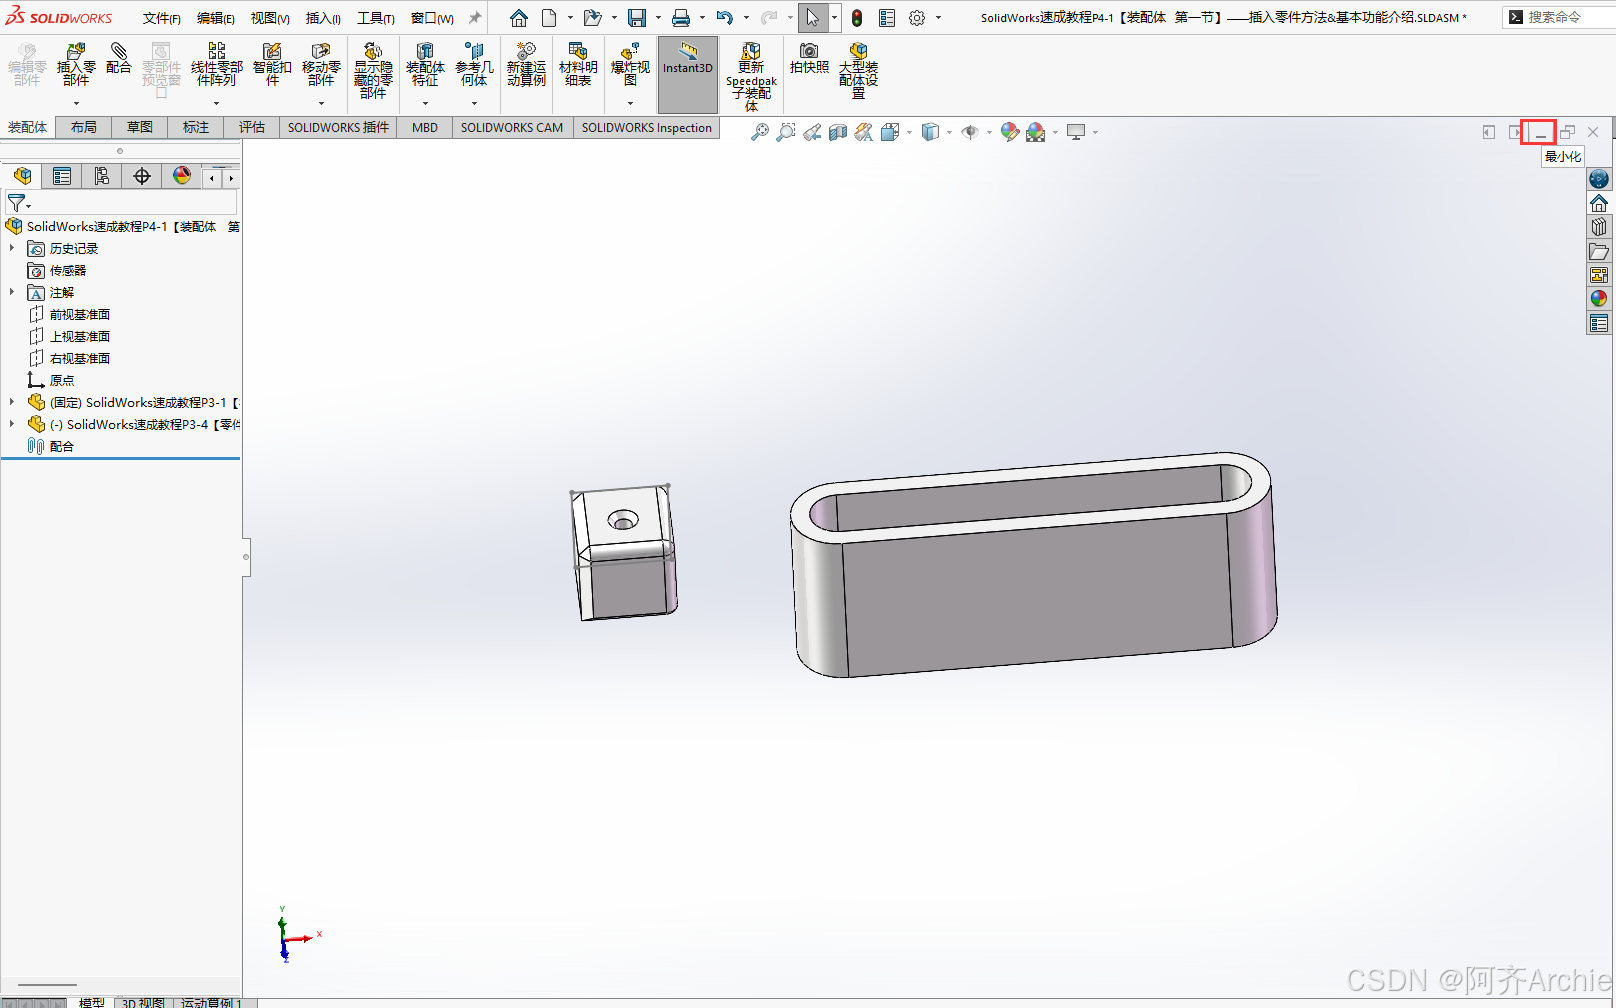Open the 工具(T) menu
The image size is (1616, 1008).
[376, 18]
